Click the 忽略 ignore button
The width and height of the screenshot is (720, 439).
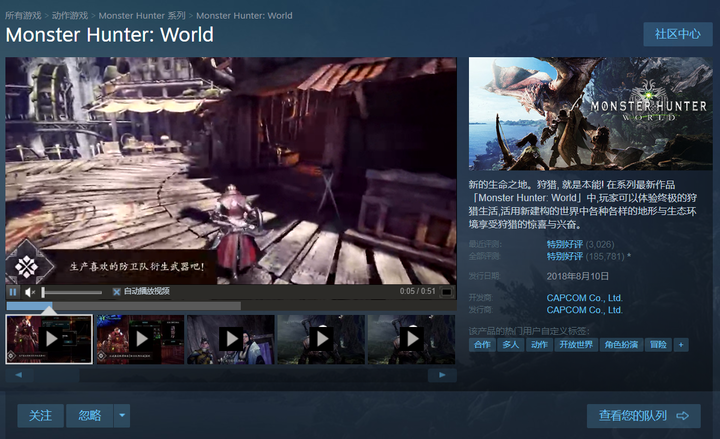(x=90, y=415)
